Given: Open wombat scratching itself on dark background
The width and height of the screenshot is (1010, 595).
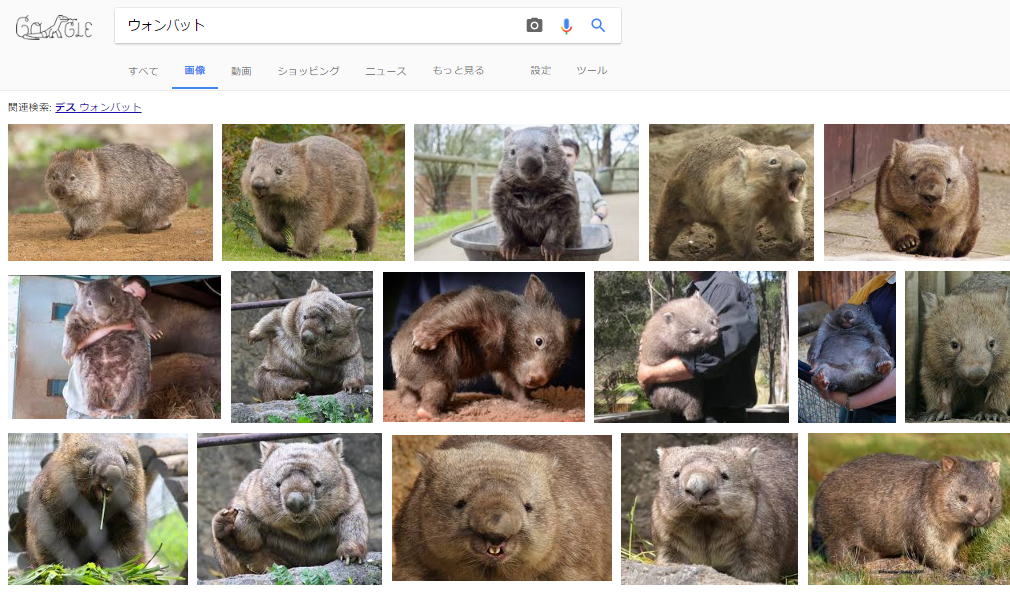Looking at the screenshot, I should pos(484,347).
